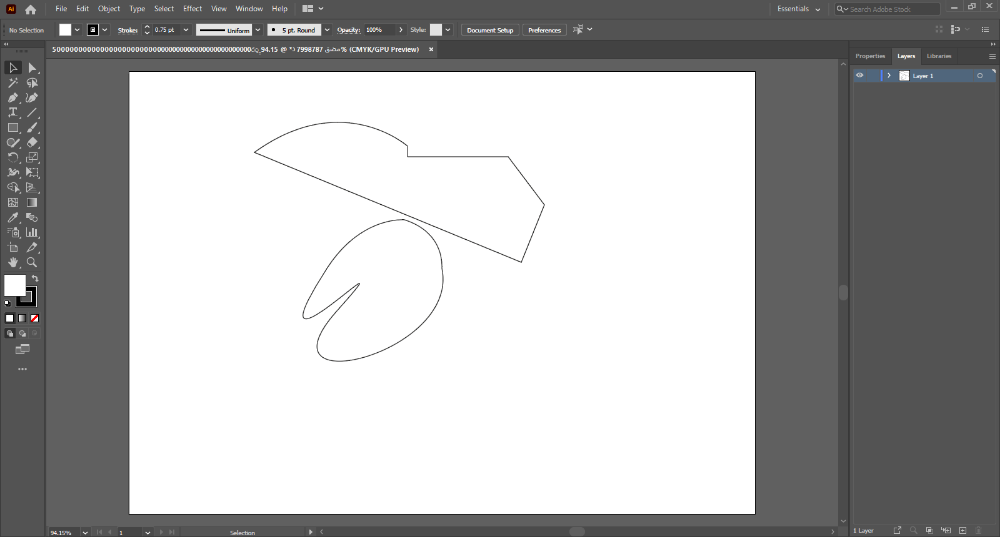1000x537 pixels.
Task: Expand Layer 1 contents chevron
Action: (889, 75)
